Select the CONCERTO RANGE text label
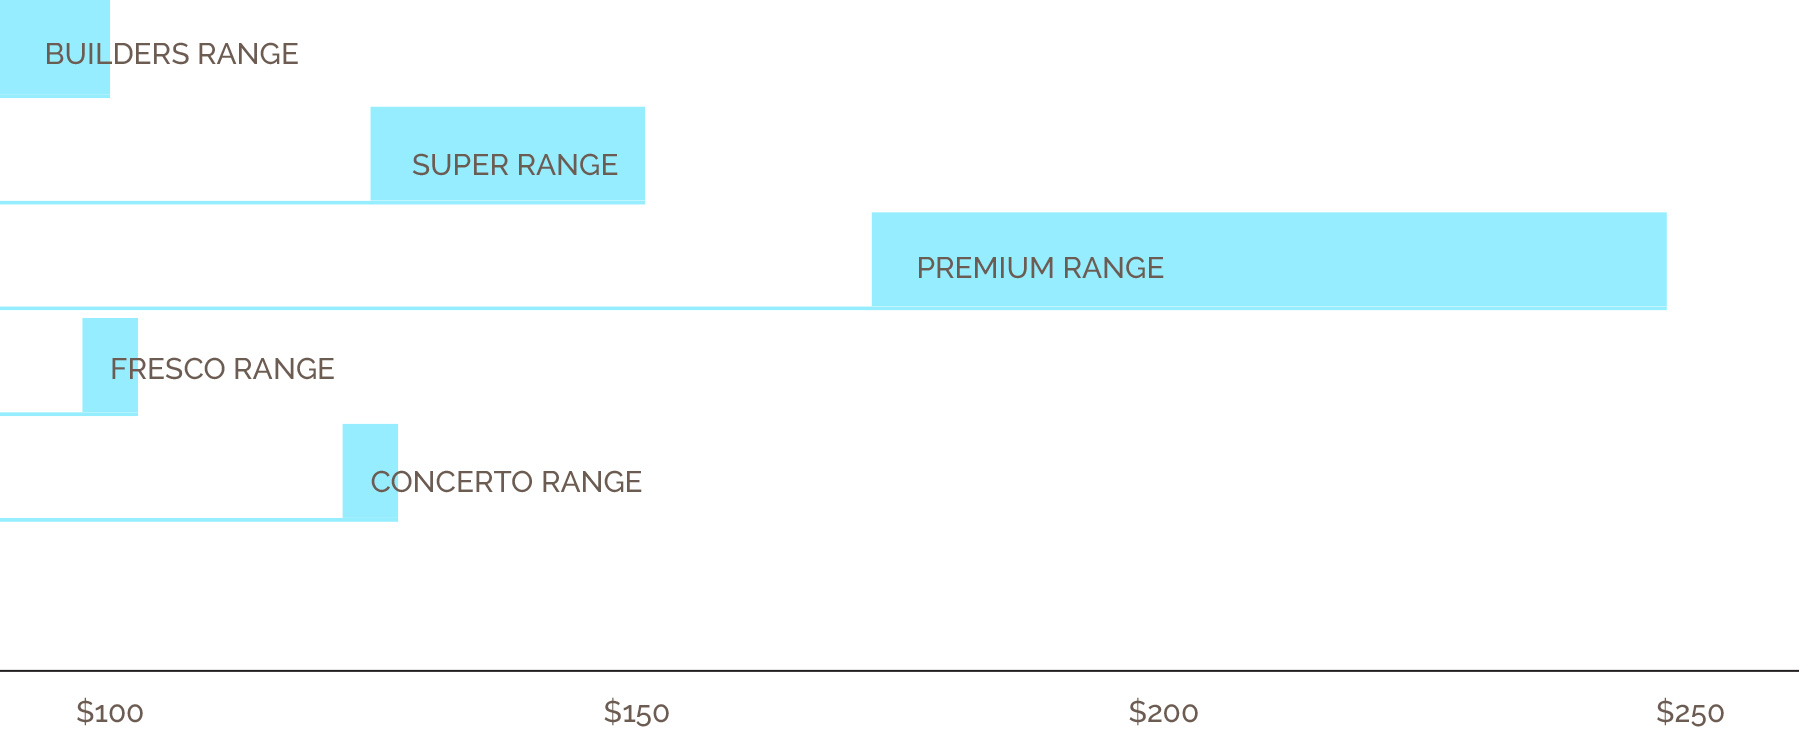Viewport: 1800px width, 729px height. [x=506, y=482]
